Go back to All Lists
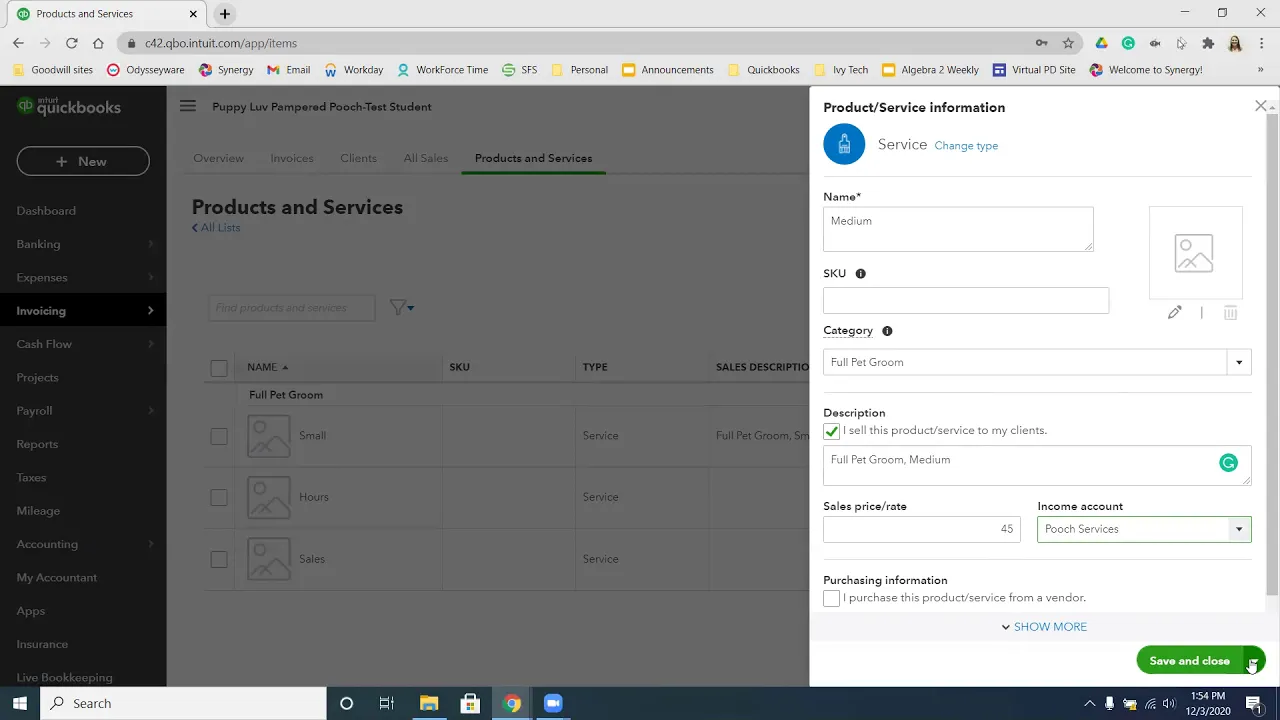The width and height of the screenshot is (1280, 720). coord(216,228)
